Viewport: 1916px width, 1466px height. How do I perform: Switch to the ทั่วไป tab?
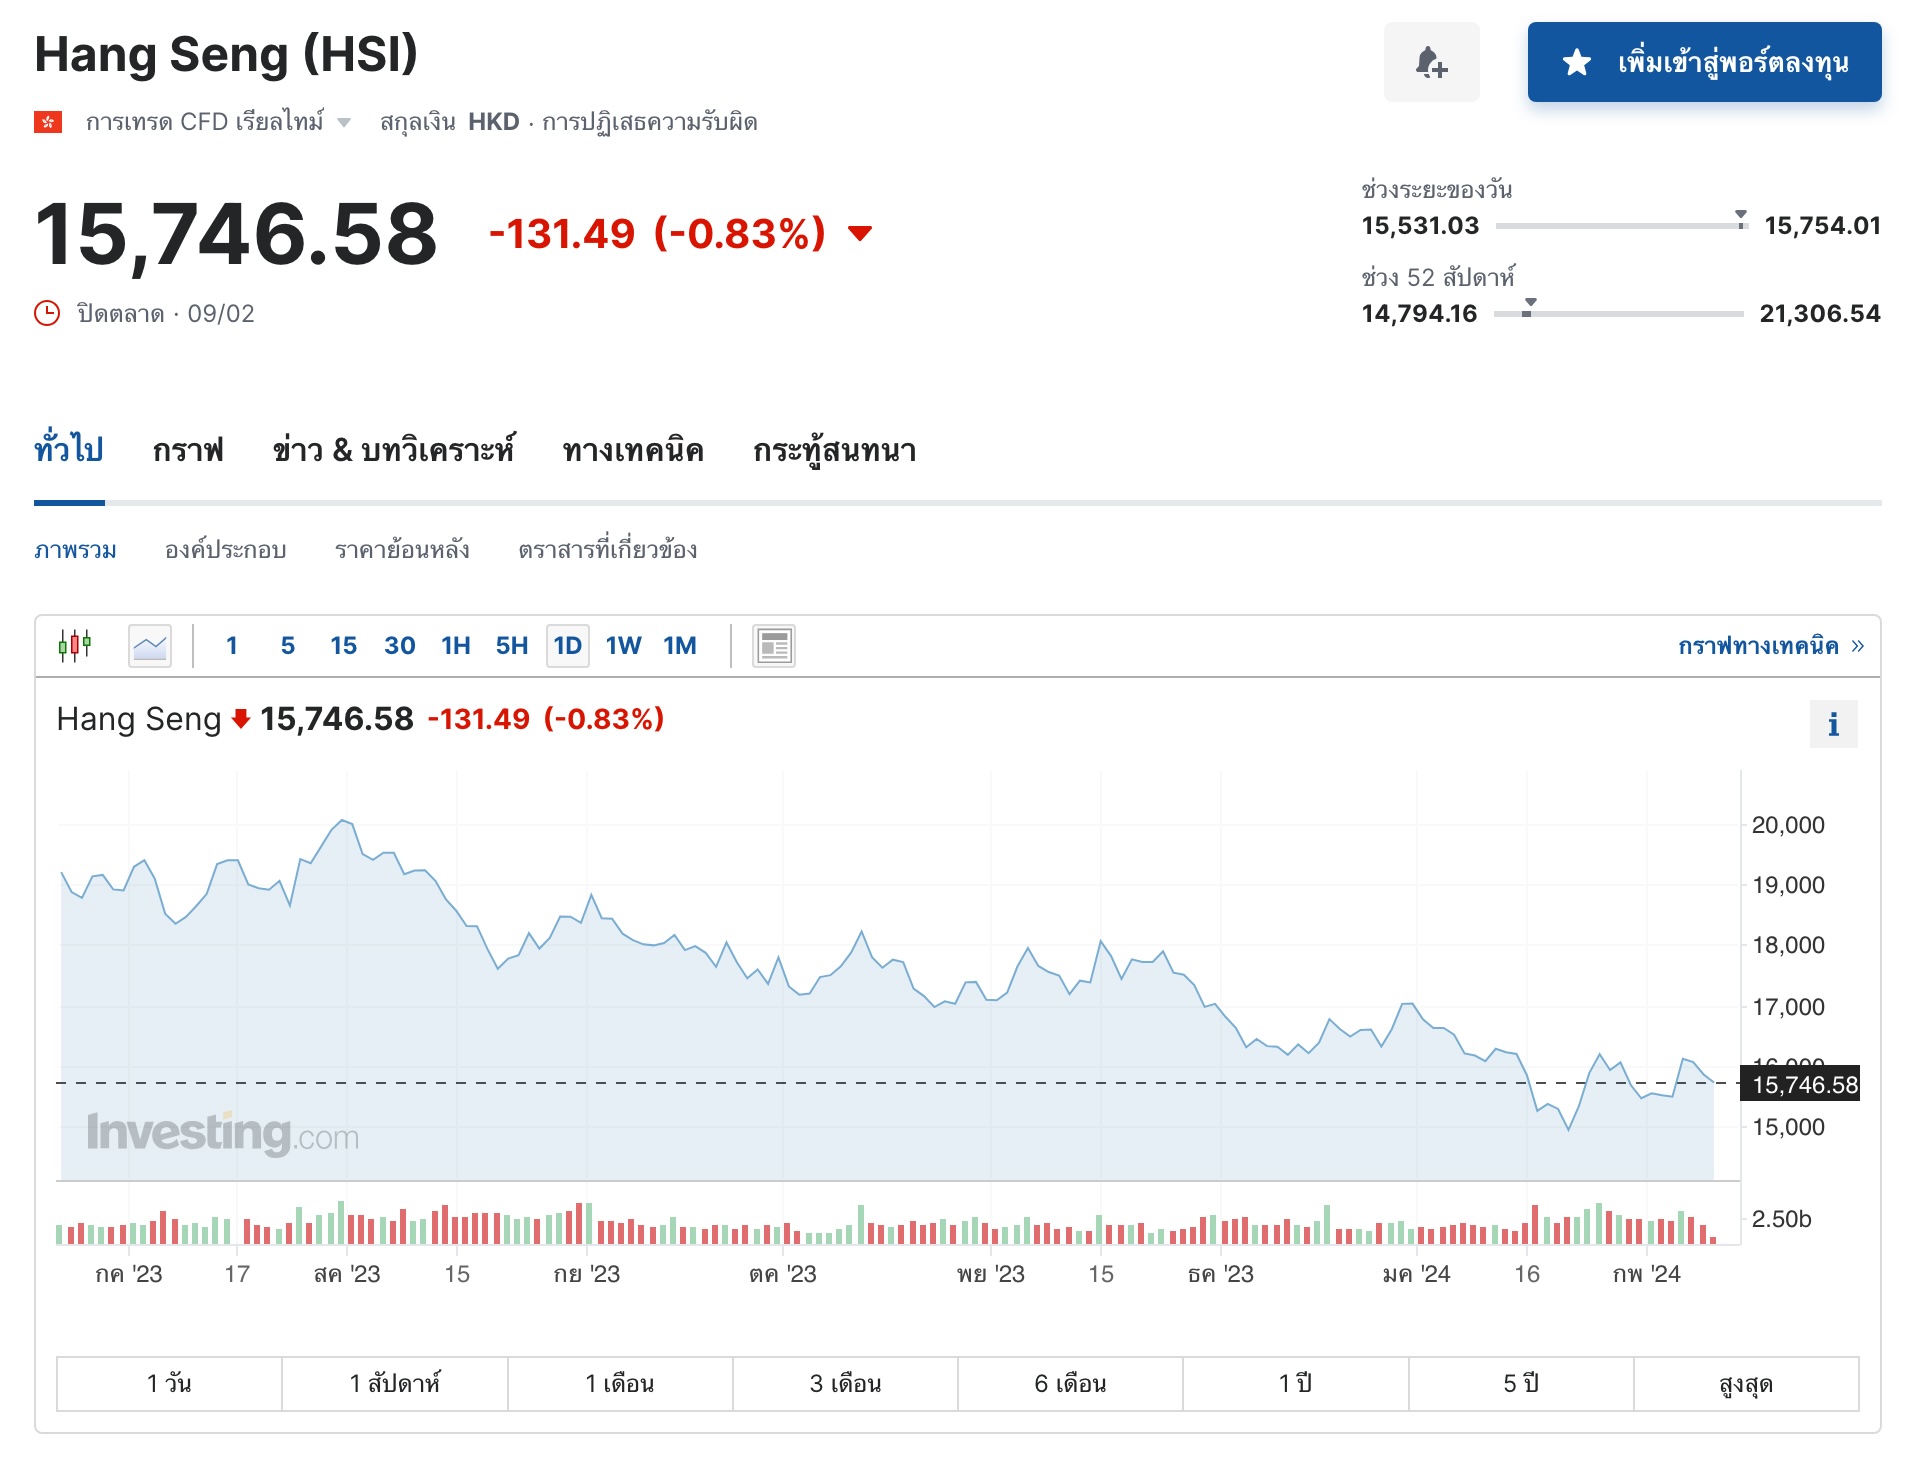(69, 450)
